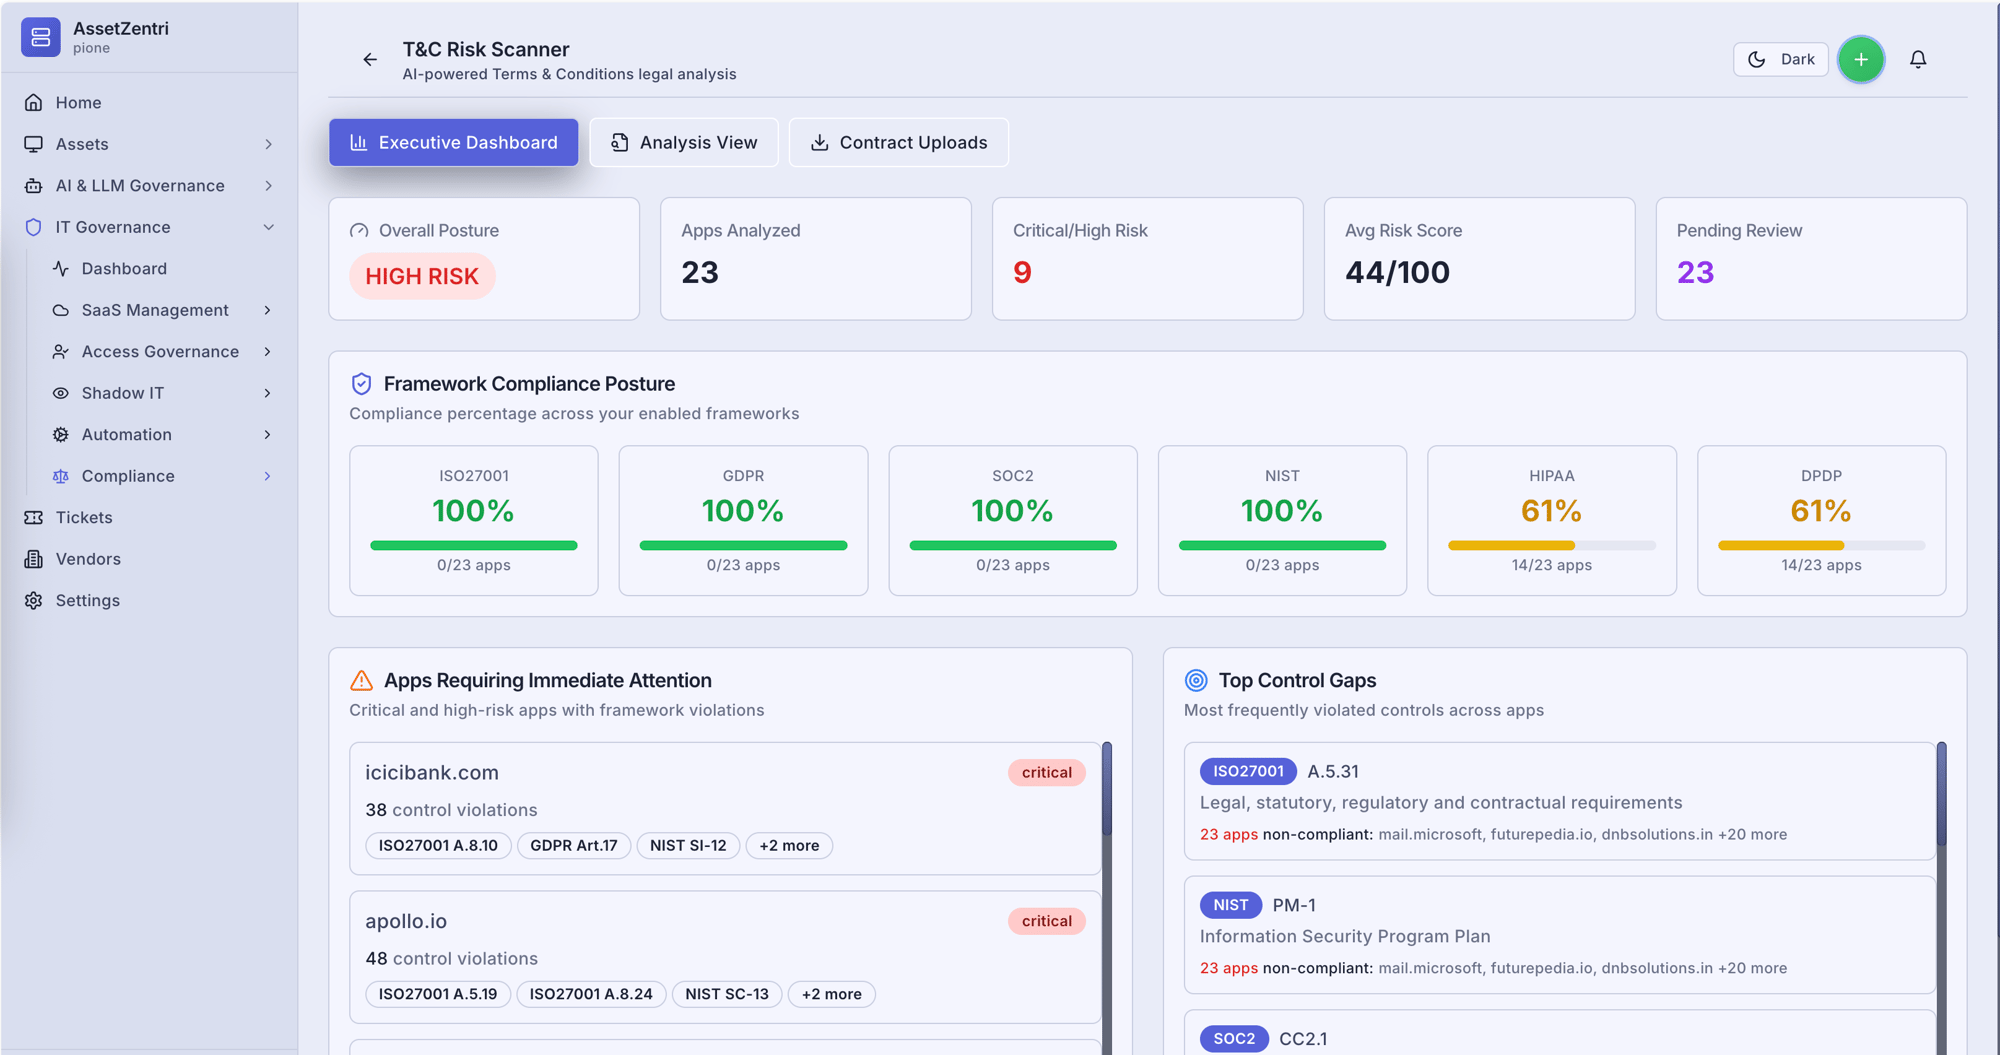Click the SaaS Management cloud icon
This screenshot has width=2000, height=1055.
point(61,310)
